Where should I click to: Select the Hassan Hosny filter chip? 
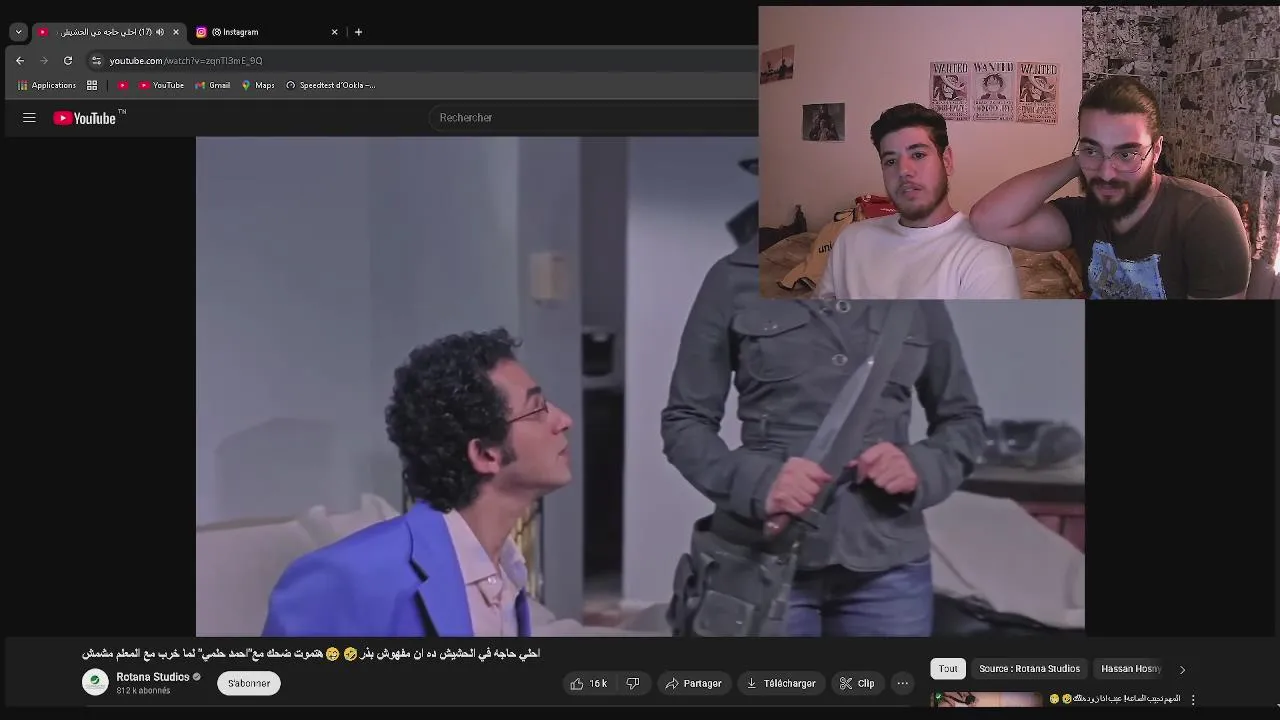point(1131,669)
